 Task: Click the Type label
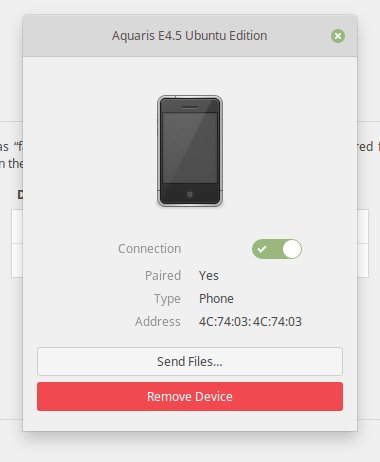[x=167, y=299]
